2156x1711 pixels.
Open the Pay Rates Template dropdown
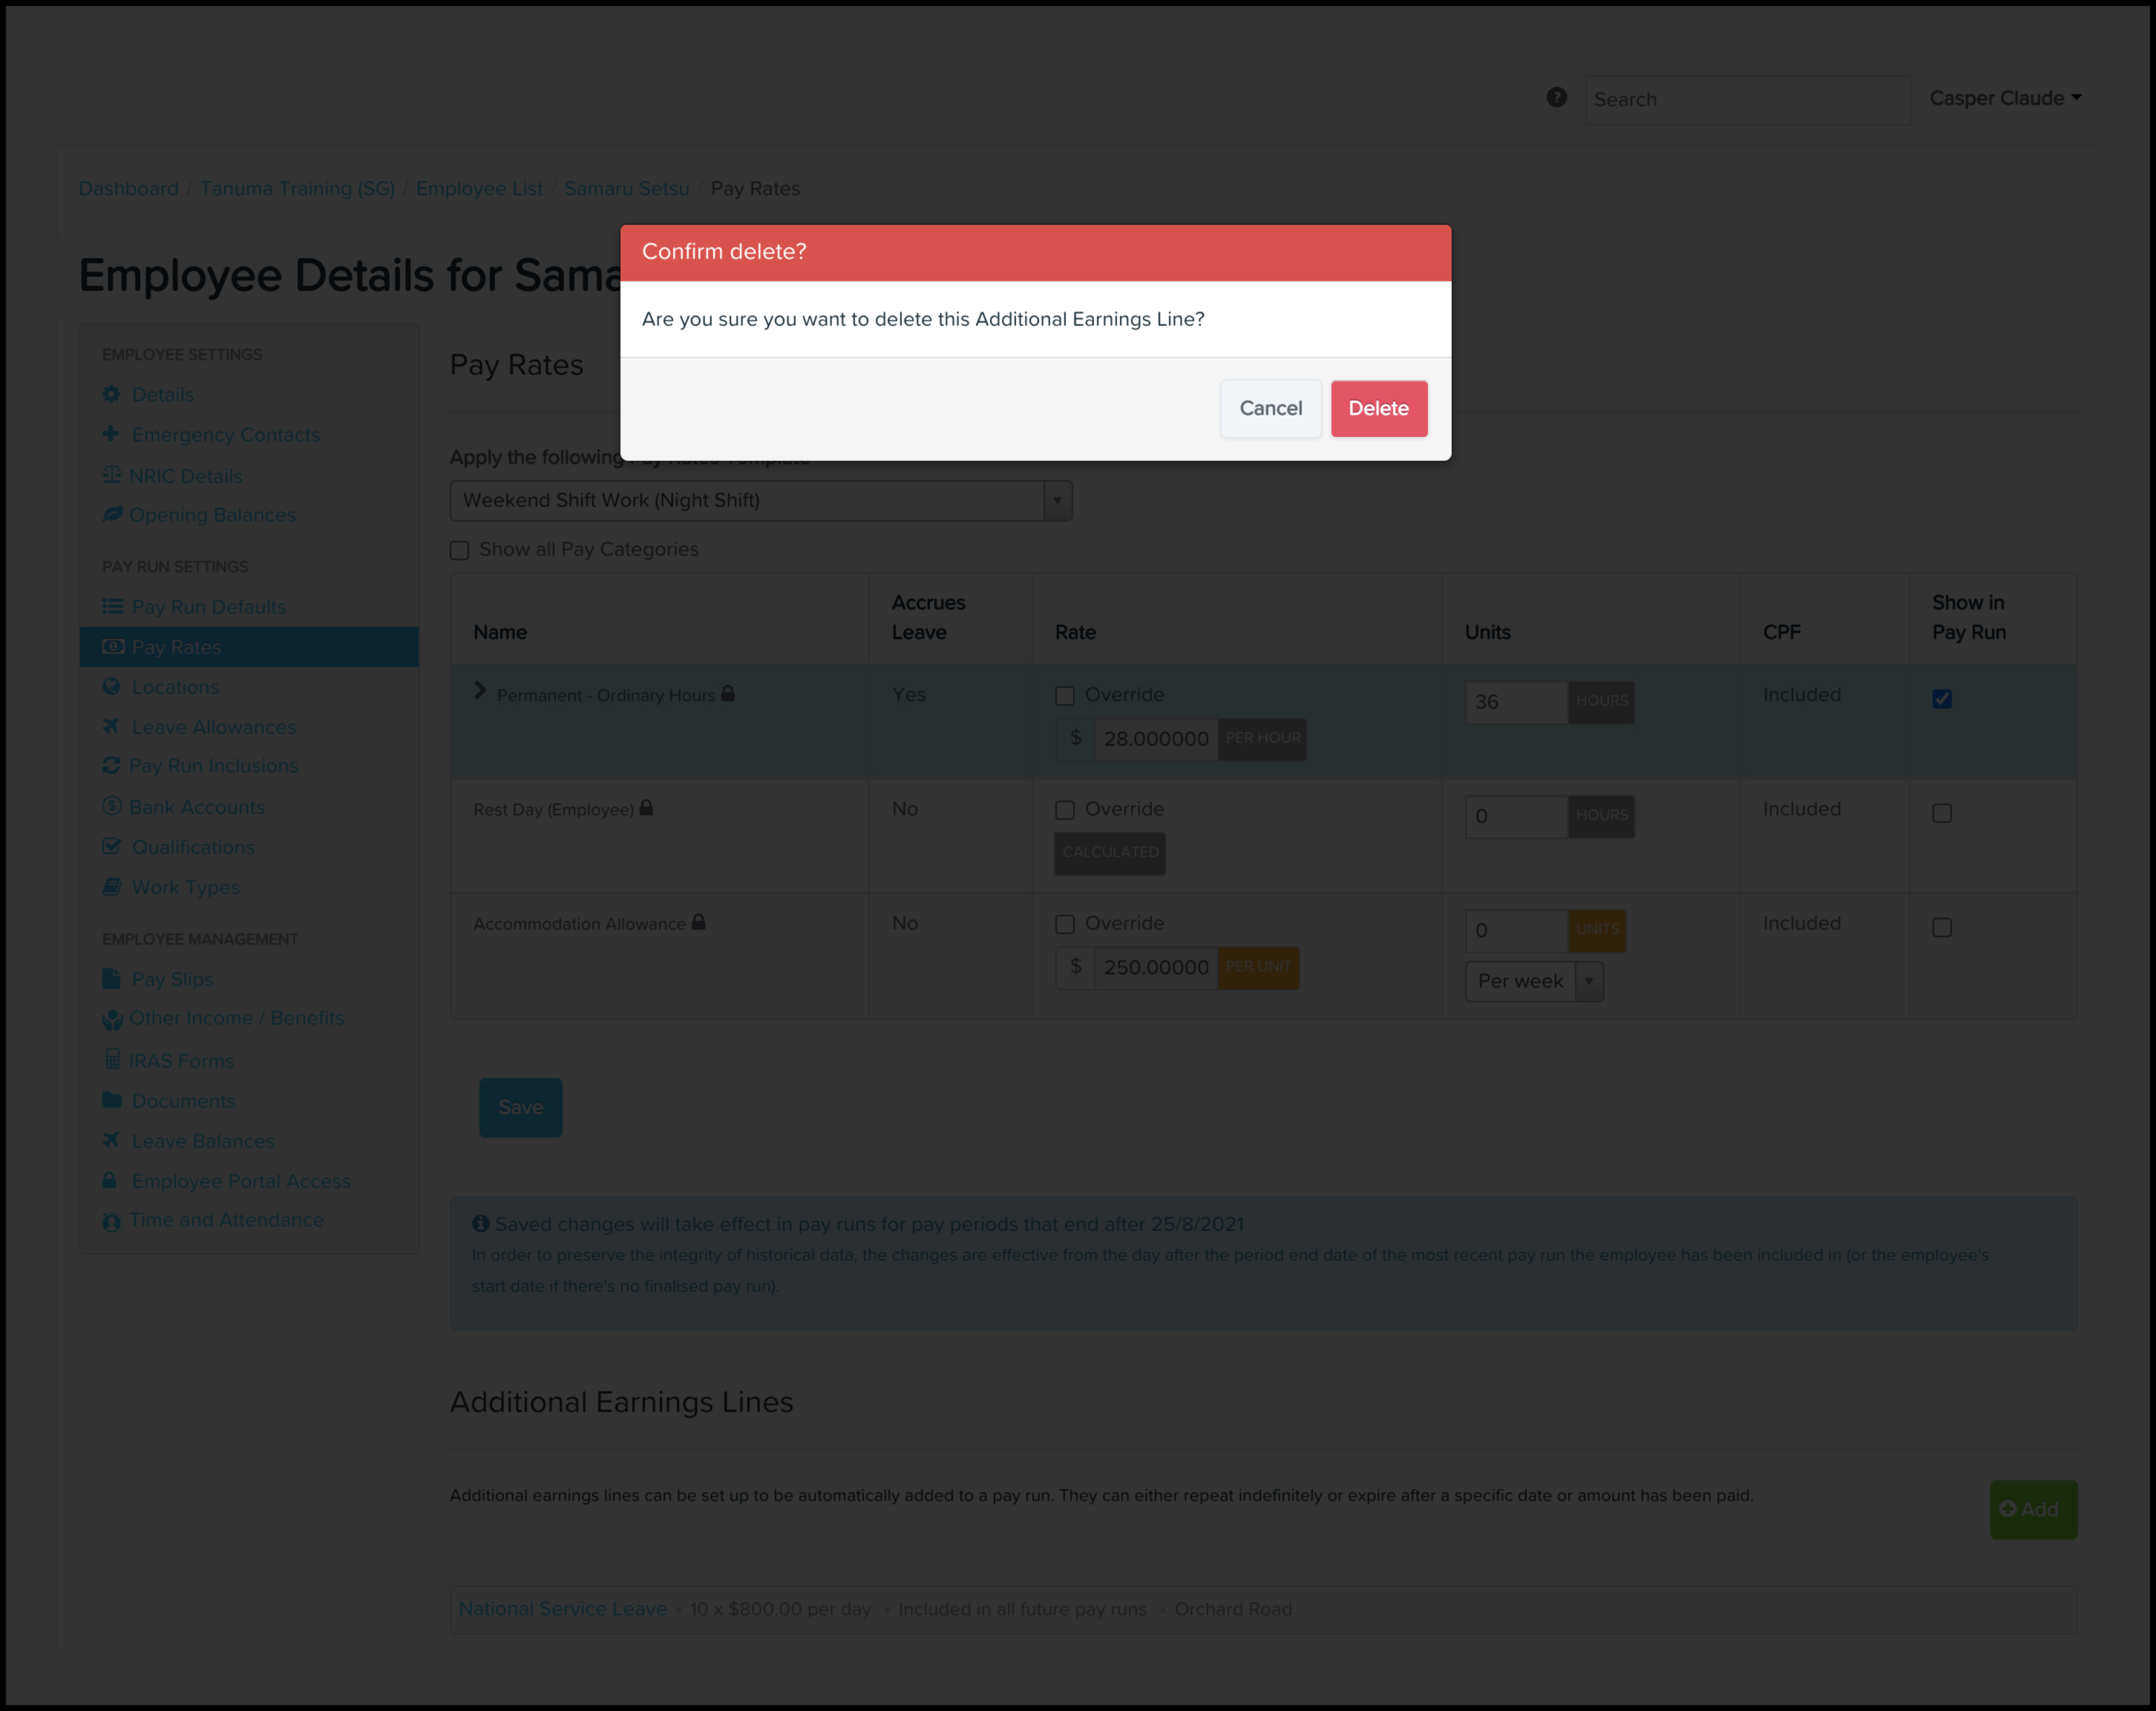(x=760, y=501)
